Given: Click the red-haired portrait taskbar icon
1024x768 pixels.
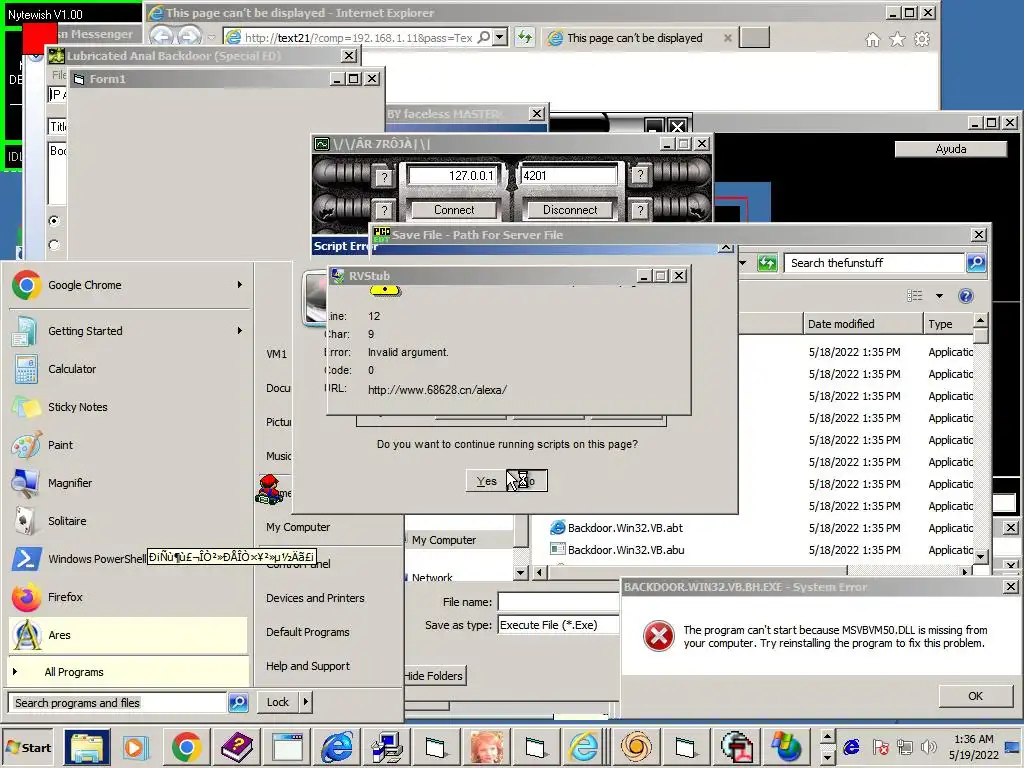Looking at the screenshot, I should 486,746.
